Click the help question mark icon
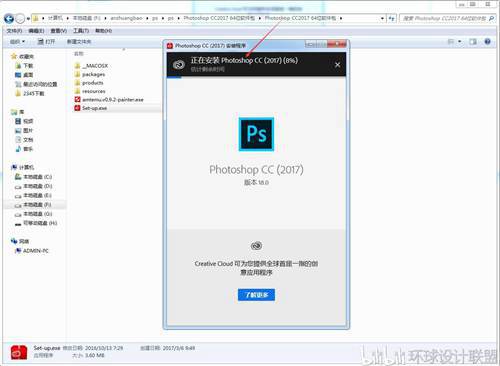Screen dimensions: 500x366 [487, 42]
